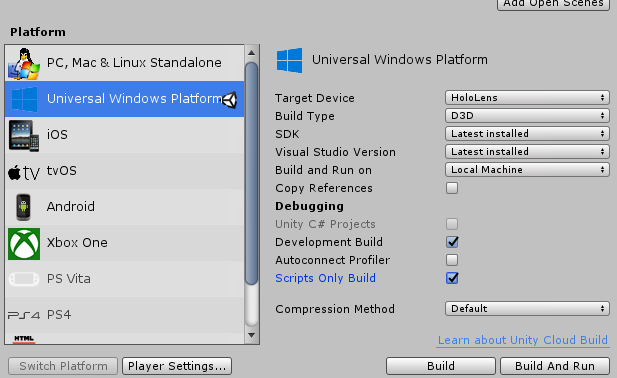Click the Scripts Only Build label

[325, 278]
